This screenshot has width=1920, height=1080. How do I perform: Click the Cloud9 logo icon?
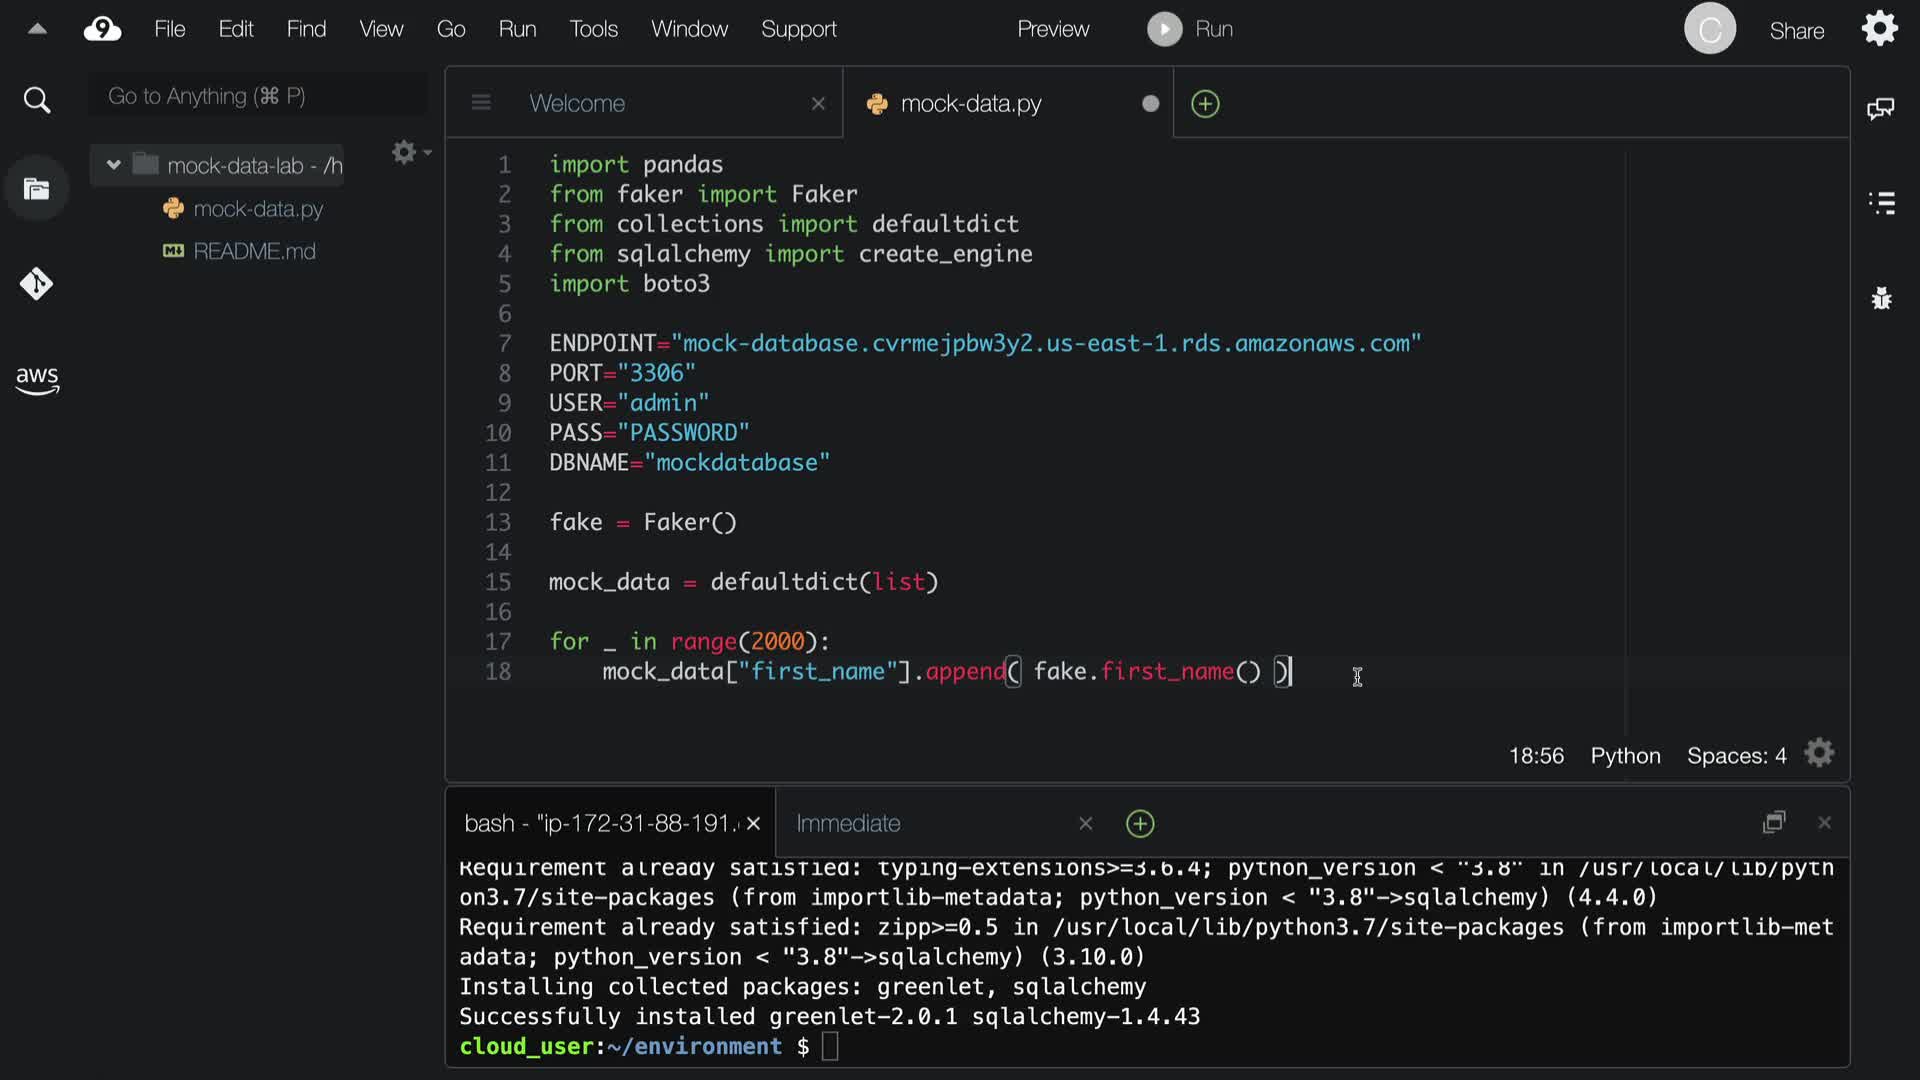pyautogui.click(x=102, y=29)
